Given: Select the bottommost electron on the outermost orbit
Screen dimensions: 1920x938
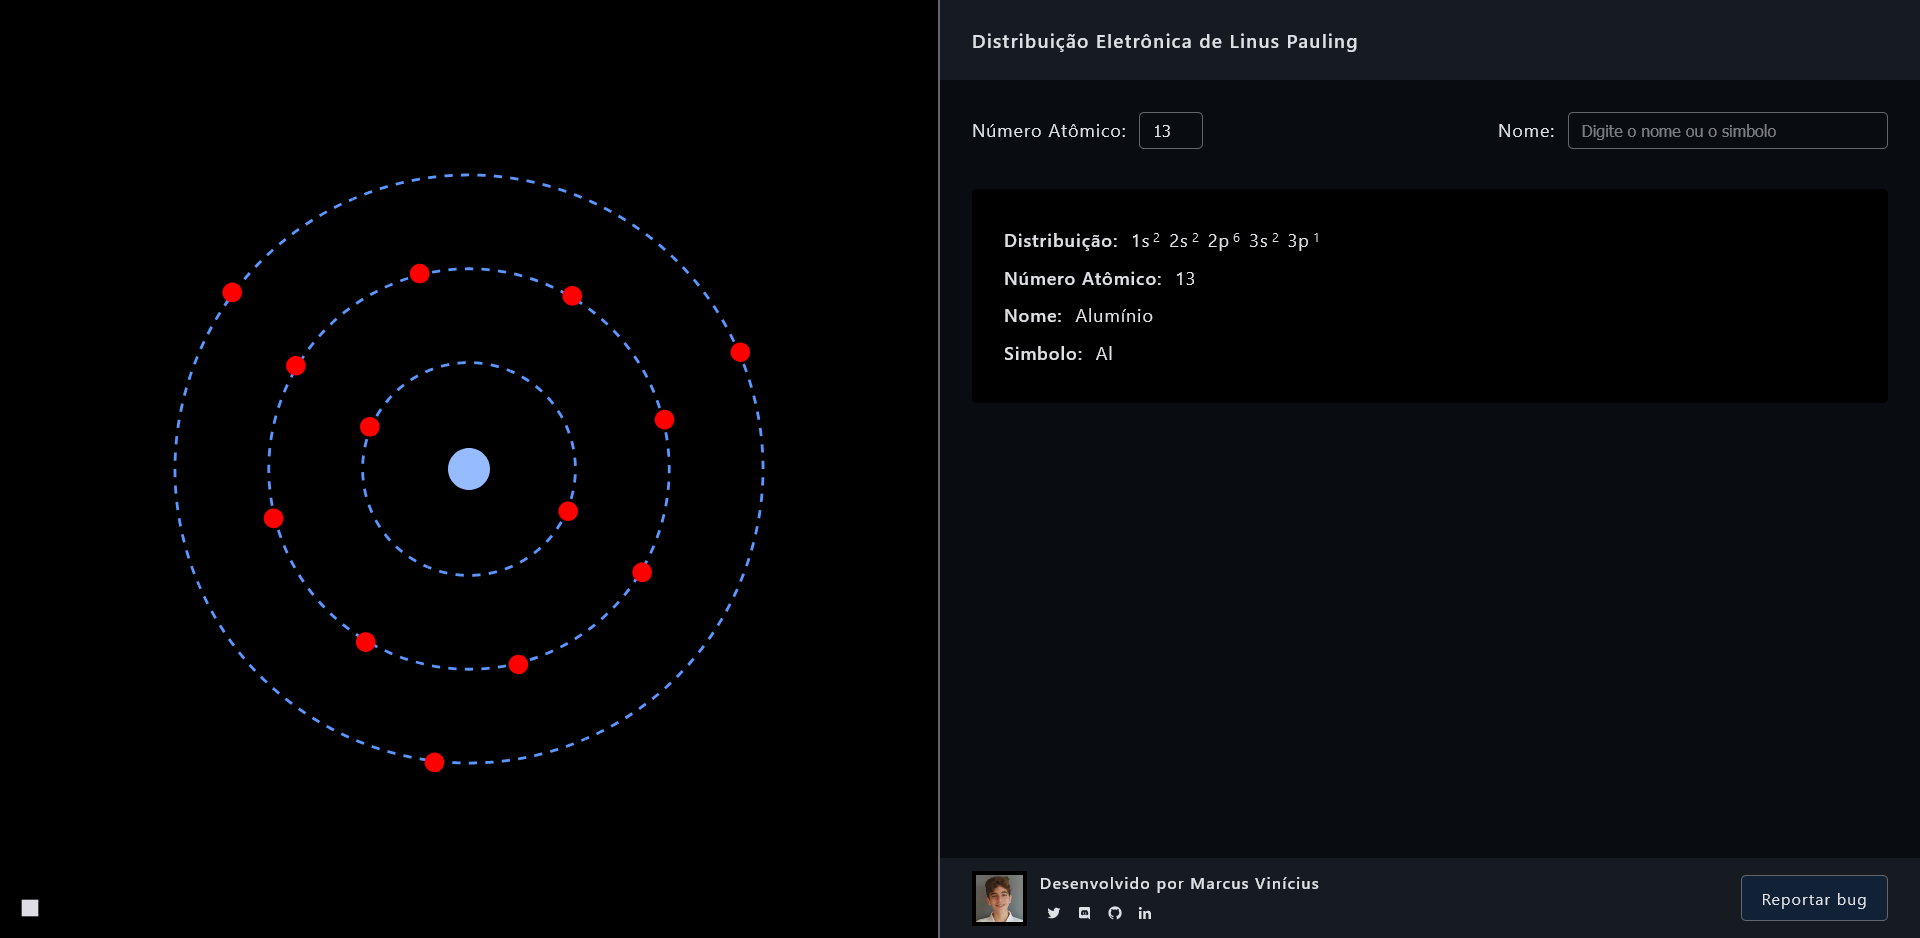Looking at the screenshot, I should [434, 763].
